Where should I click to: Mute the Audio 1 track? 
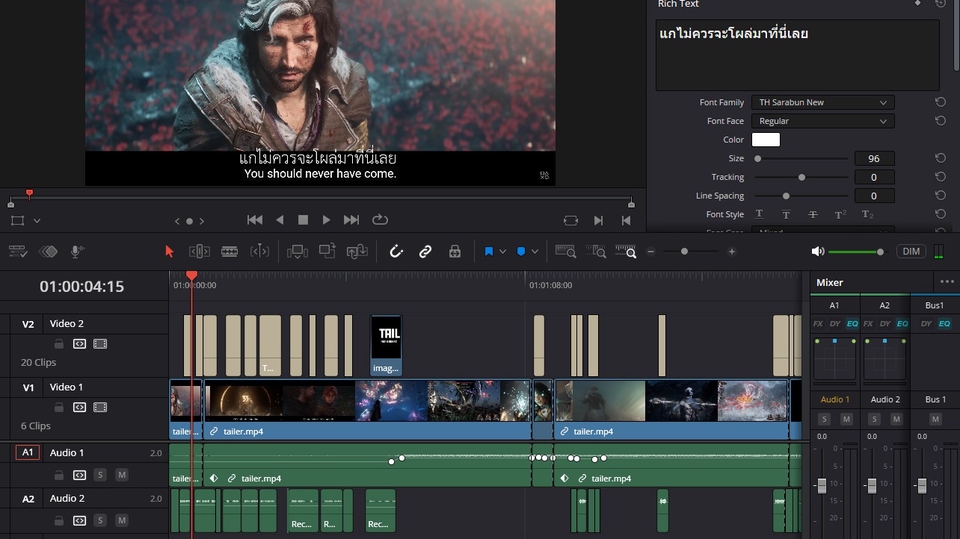pos(121,475)
